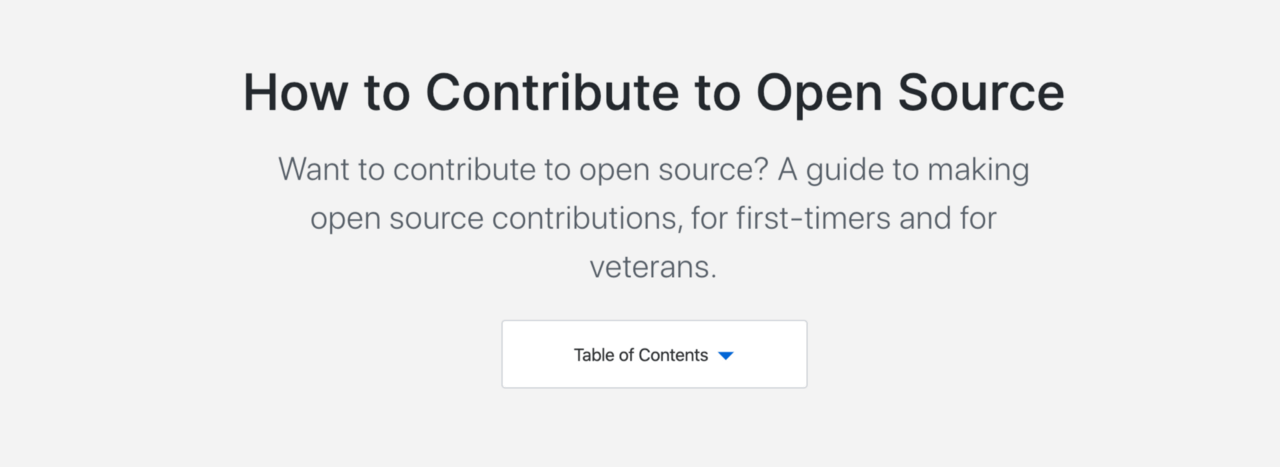Click the word "veterans." in the subtitle
The width and height of the screenshot is (1280, 467).
(654, 267)
